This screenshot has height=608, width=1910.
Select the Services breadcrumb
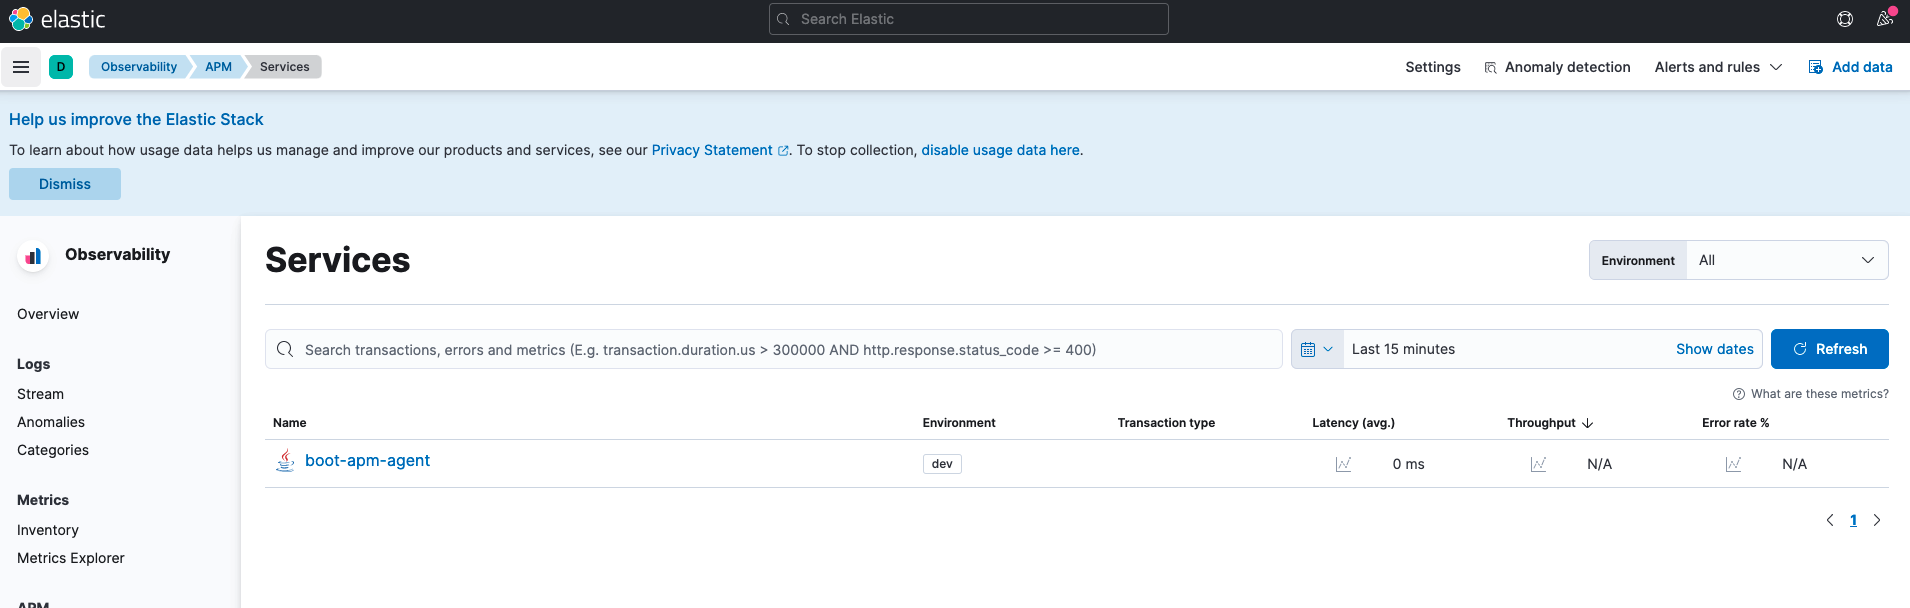[x=285, y=67]
